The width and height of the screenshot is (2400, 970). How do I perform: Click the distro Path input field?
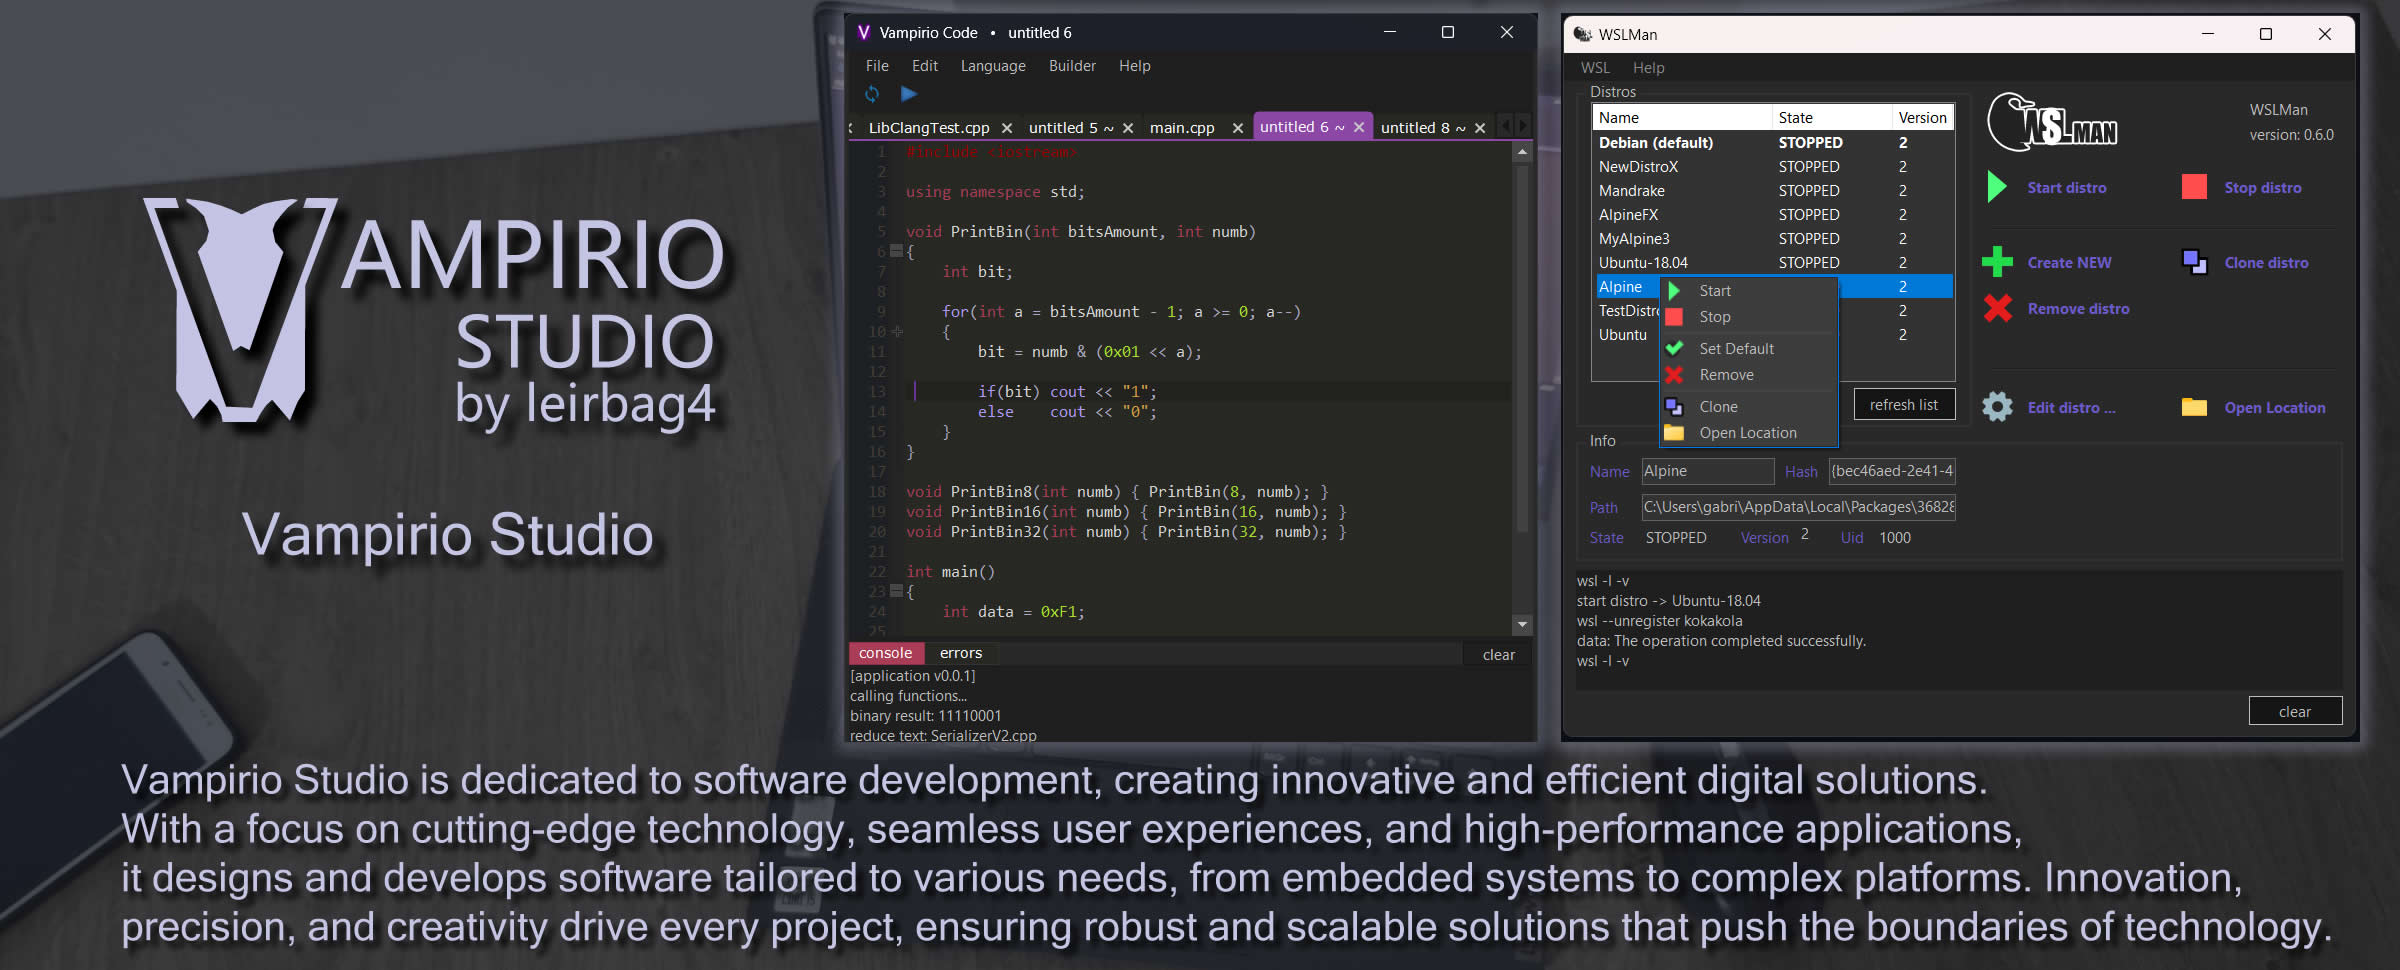coord(1797,507)
